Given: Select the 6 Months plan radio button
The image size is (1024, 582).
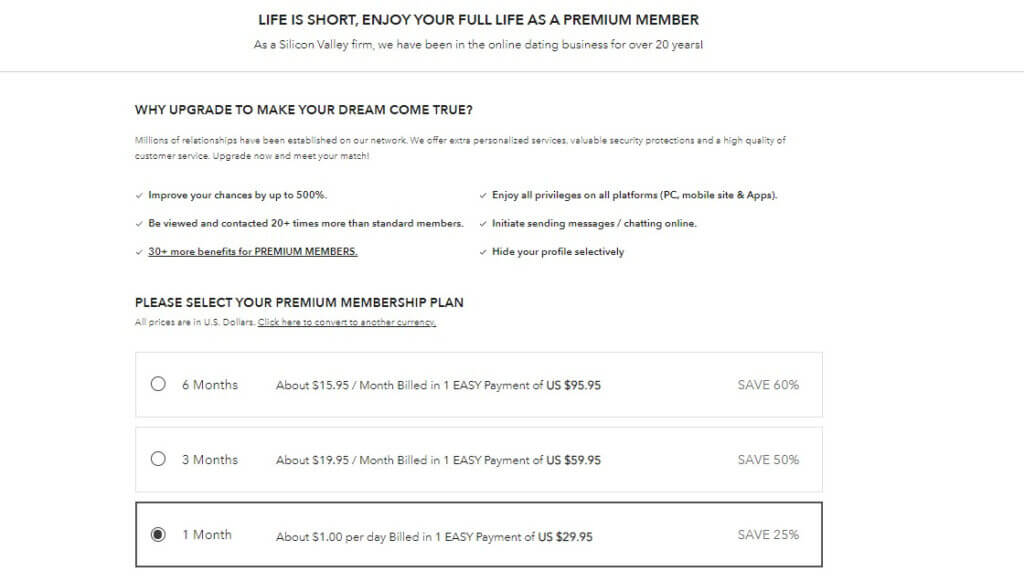Looking at the screenshot, I should 158,384.
